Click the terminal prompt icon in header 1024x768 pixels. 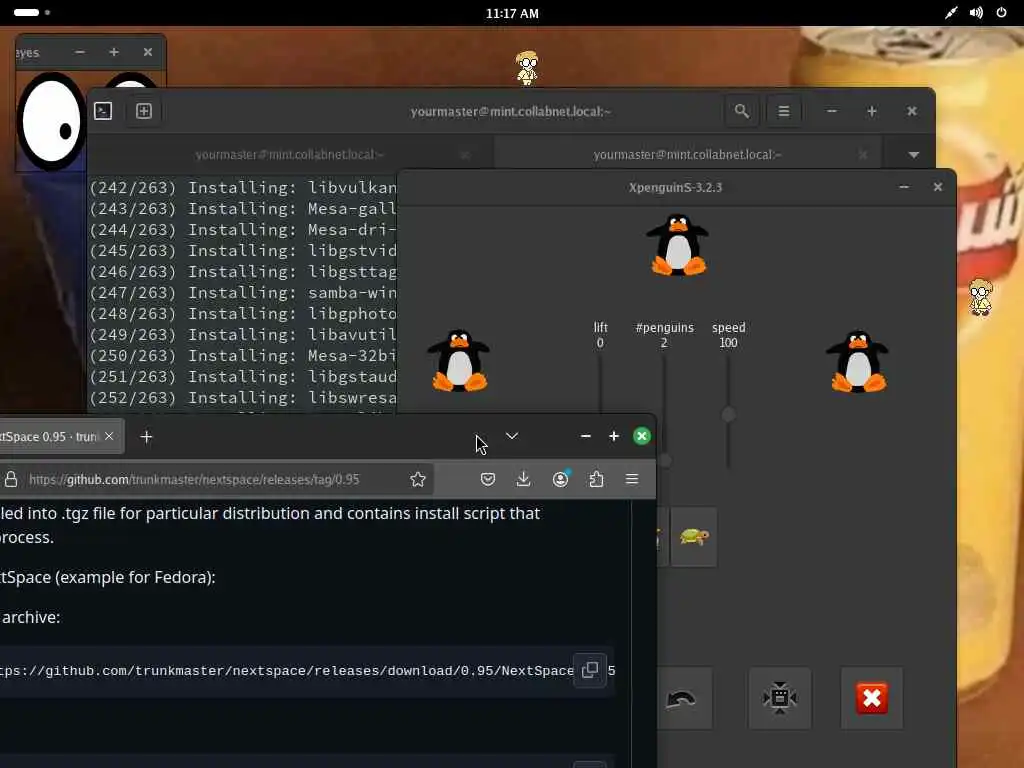(x=103, y=111)
